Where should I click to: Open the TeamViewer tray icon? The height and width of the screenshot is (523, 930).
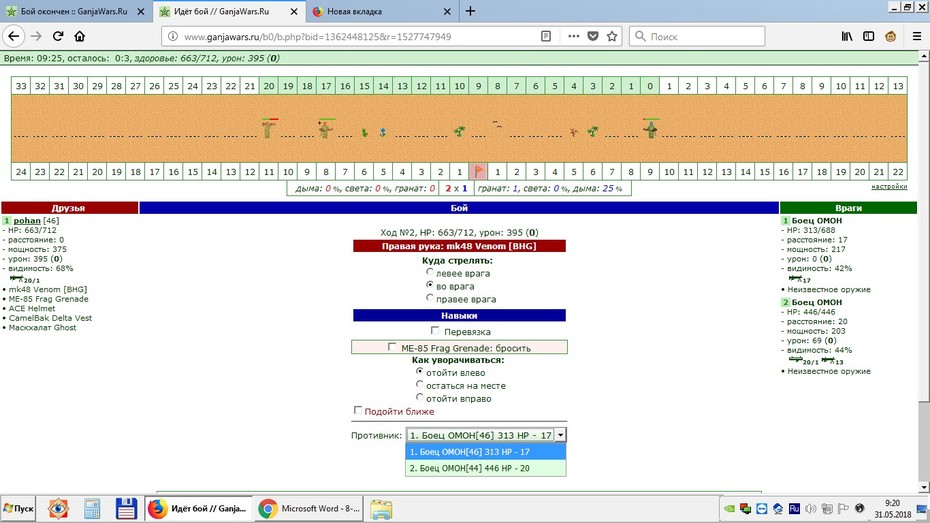point(762,509)
